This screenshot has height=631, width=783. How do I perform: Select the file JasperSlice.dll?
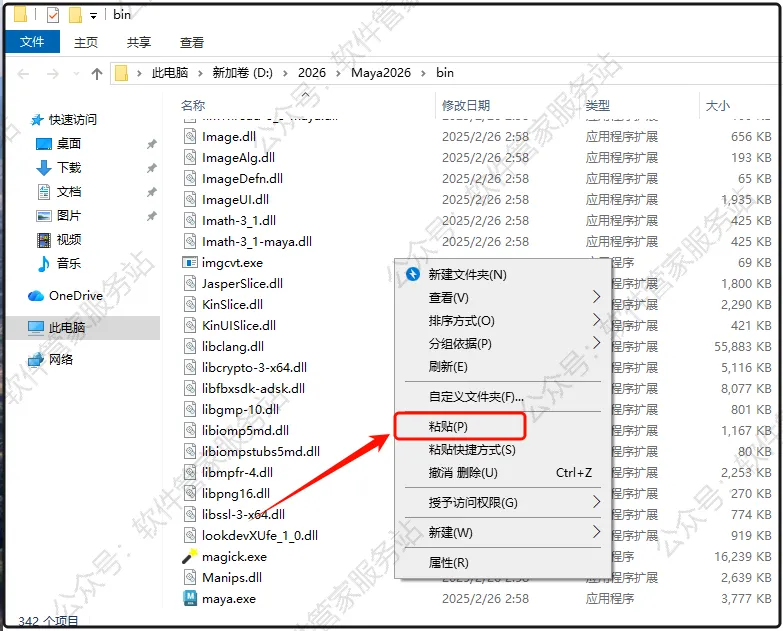tap(242, 284)
